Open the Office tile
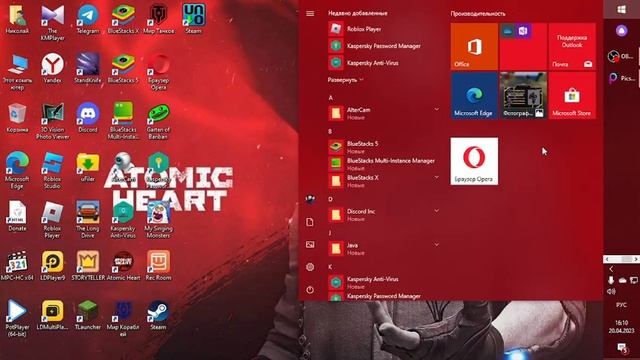640x360 pixels. tap(474, 47)
